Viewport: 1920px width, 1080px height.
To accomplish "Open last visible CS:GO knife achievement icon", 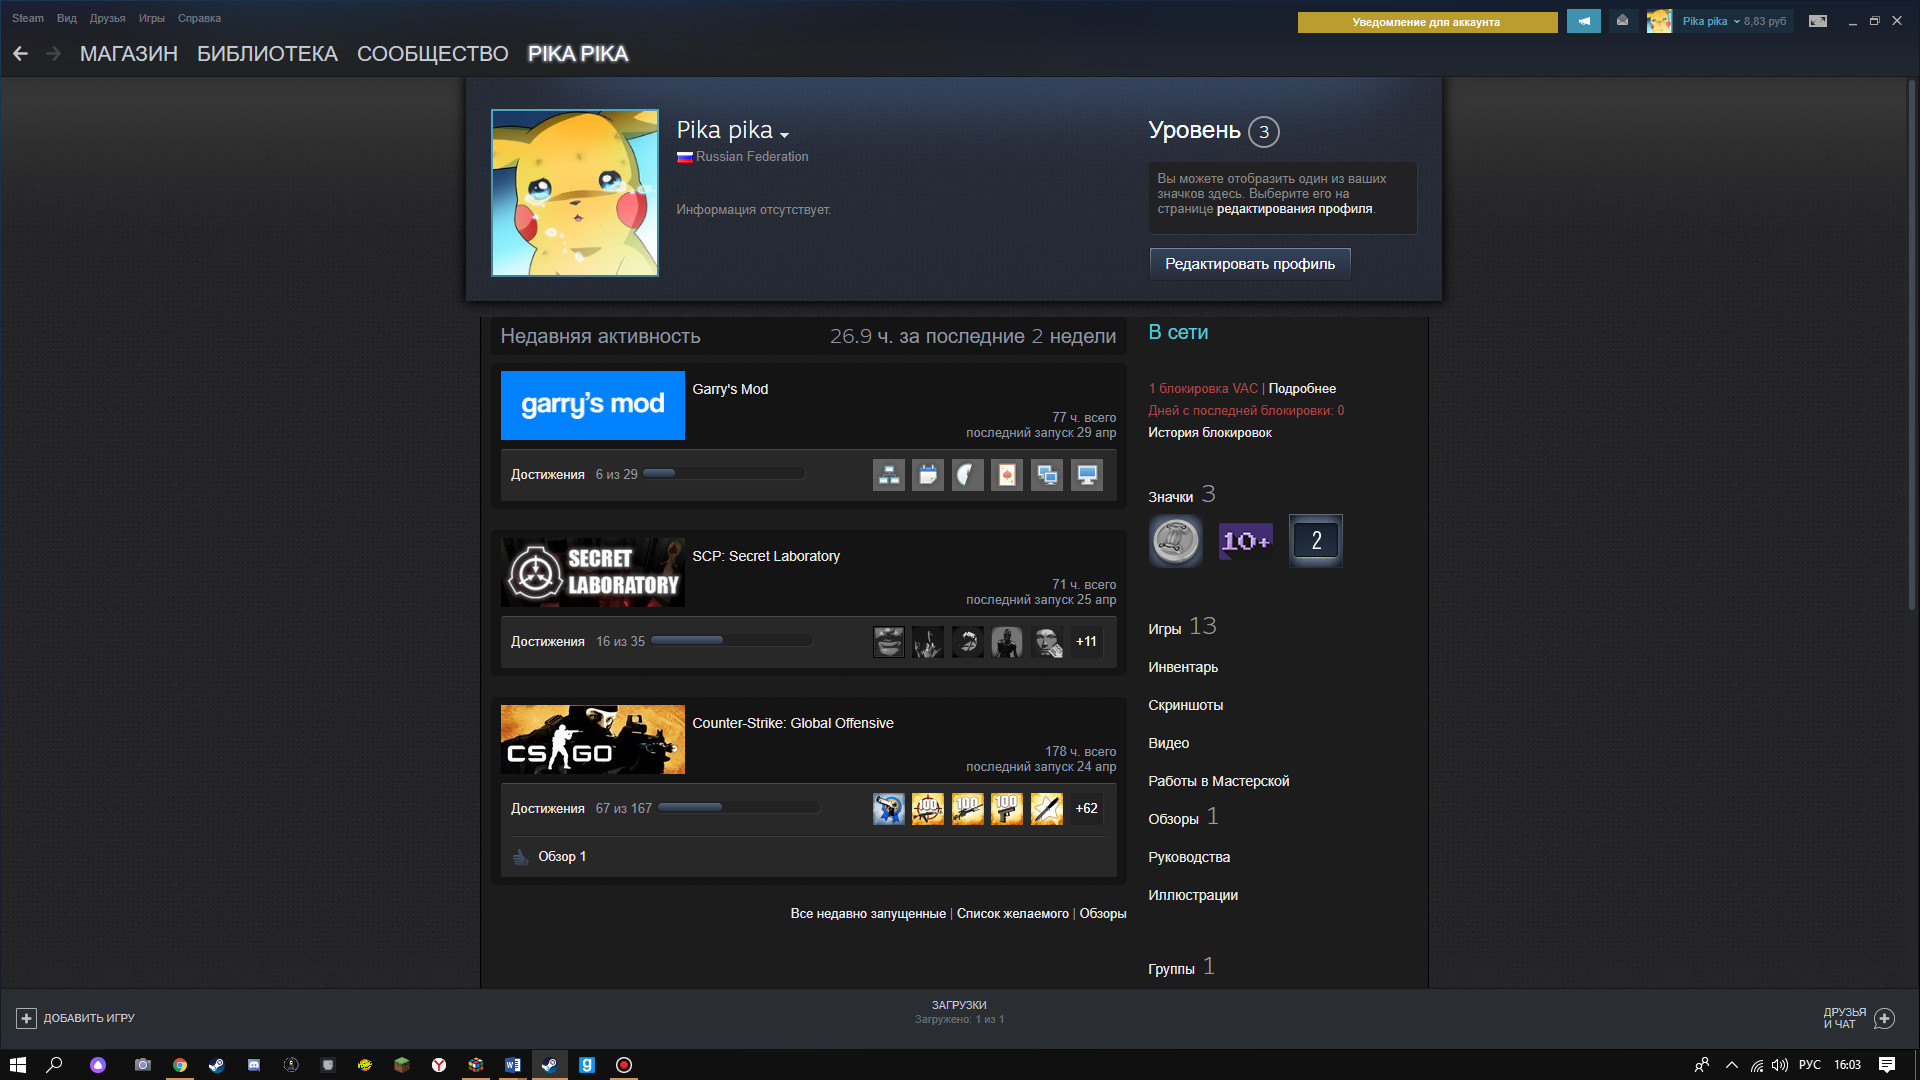I will click(1047, 809).
